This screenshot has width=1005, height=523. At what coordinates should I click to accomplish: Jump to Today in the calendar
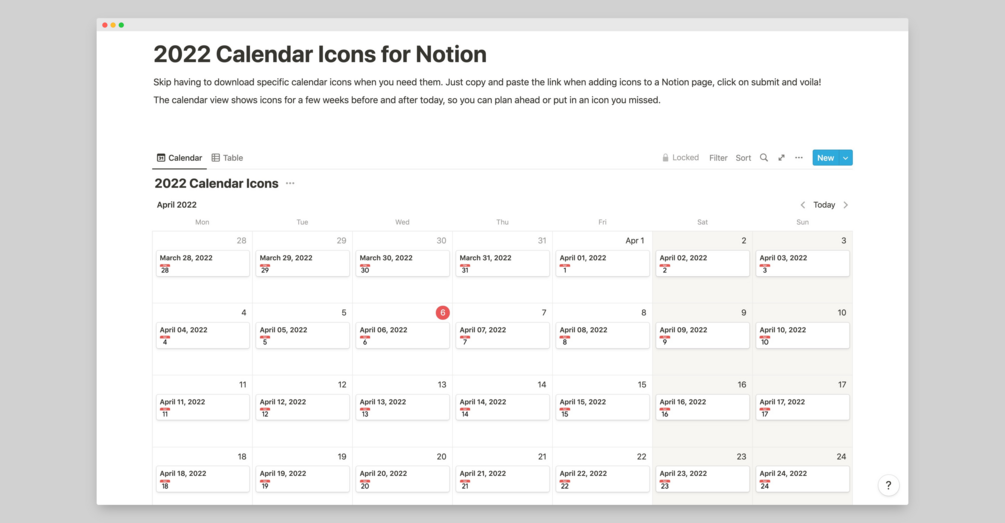(824, 205)
